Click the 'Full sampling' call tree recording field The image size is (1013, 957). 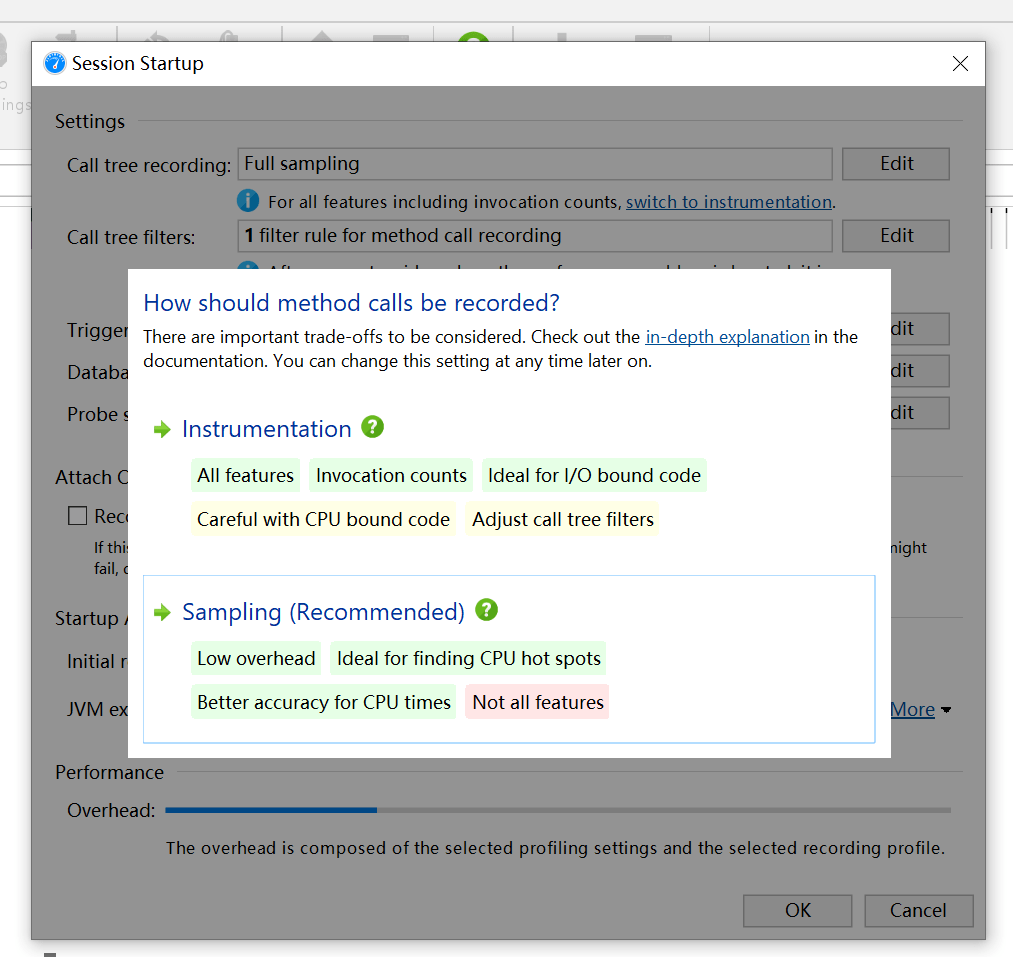coord(534,164)
